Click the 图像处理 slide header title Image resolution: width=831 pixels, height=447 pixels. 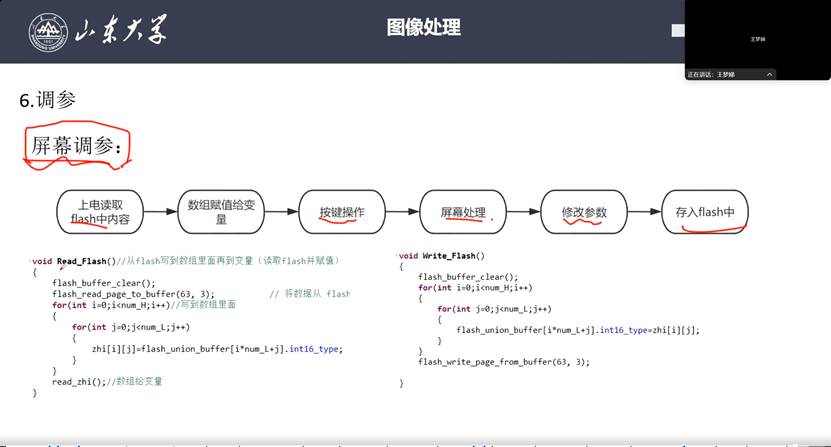(423, 28)
